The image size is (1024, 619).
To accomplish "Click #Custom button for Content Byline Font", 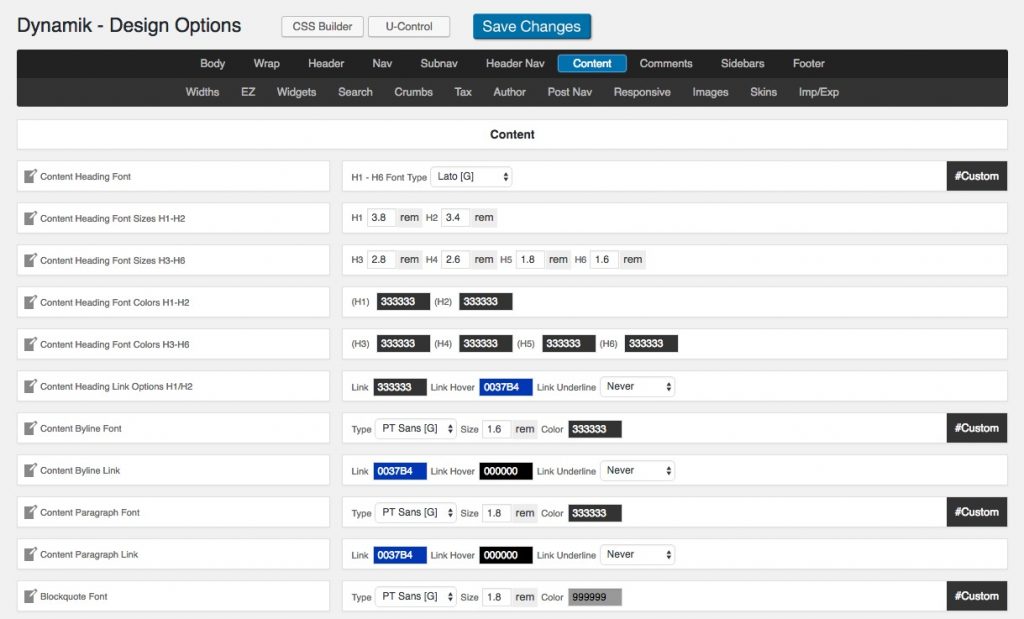I will click(976, 428).
